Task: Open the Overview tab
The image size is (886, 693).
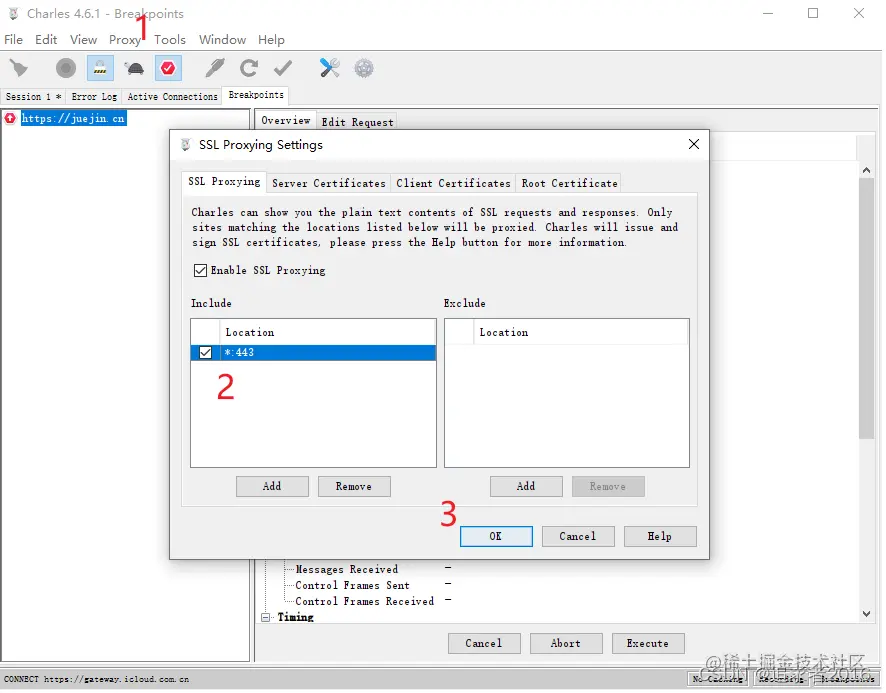Action: (285, 120)
